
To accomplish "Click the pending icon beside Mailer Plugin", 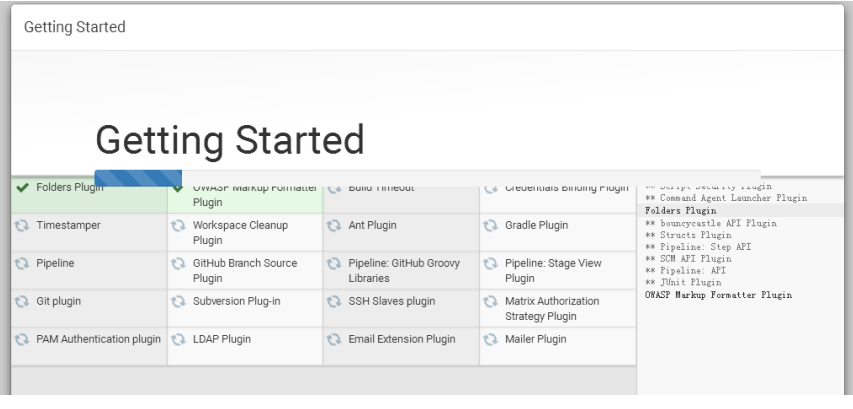I will pyautogui.click(x=492, y=339).
